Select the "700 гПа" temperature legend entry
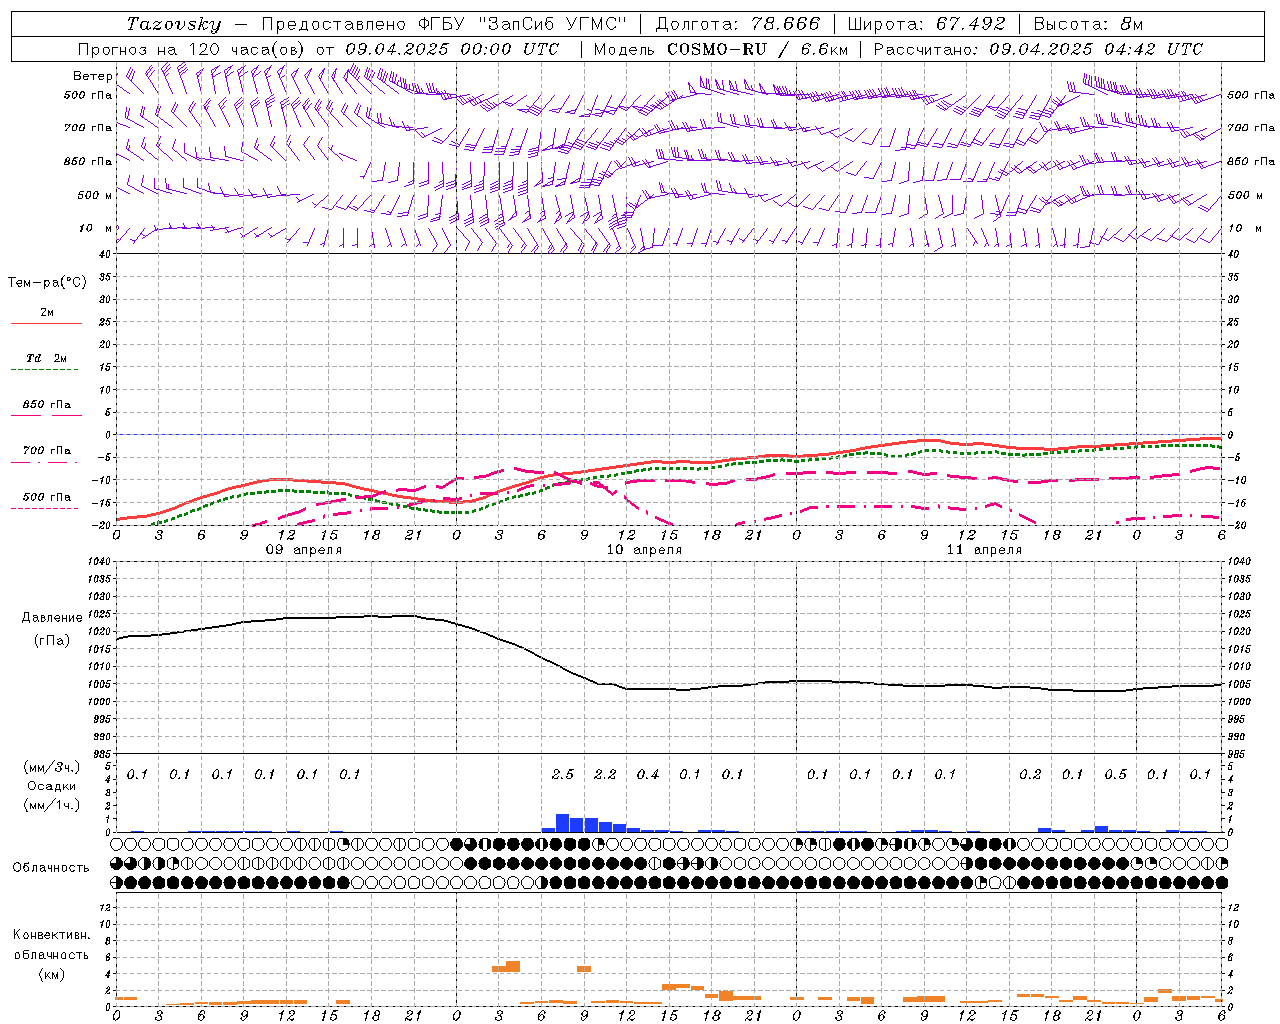Screen dimensions: 1280x1024 [47, 450]
